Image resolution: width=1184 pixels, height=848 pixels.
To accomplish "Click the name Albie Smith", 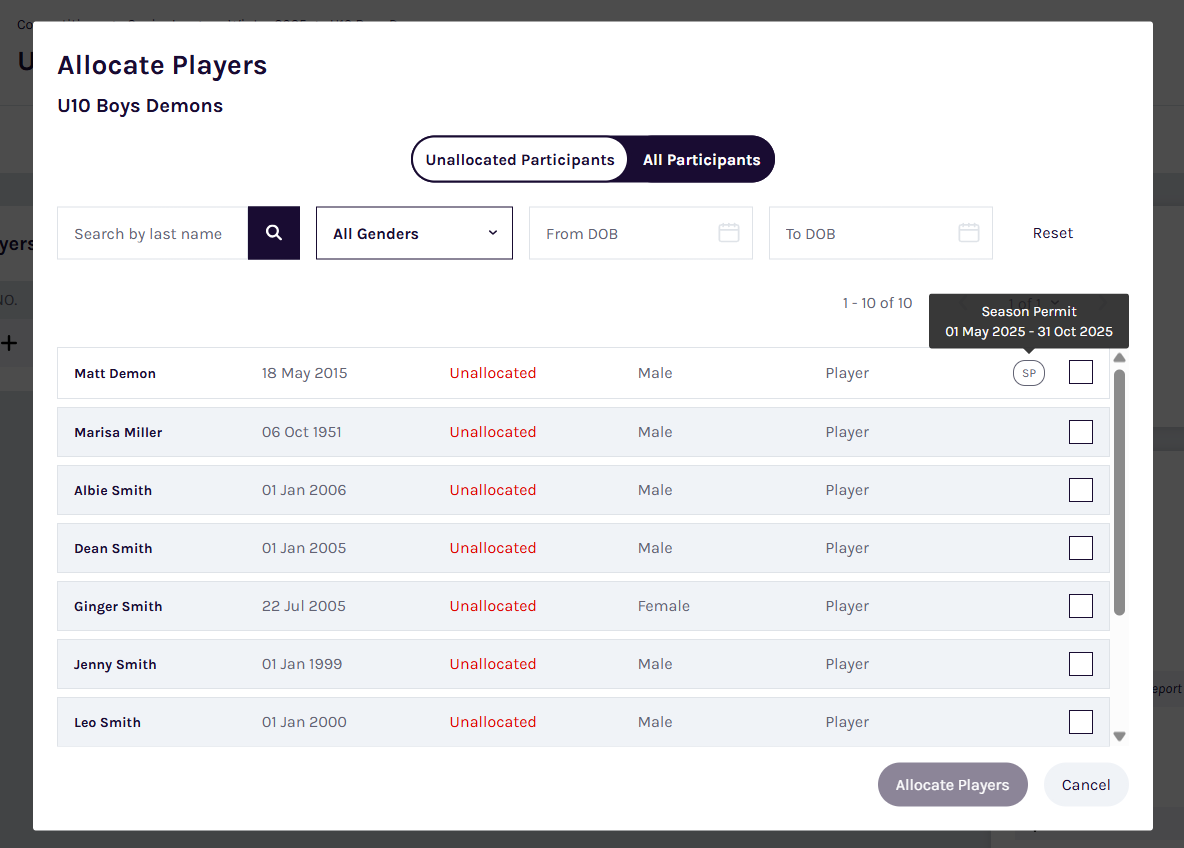I will click(x=113, y=490).
